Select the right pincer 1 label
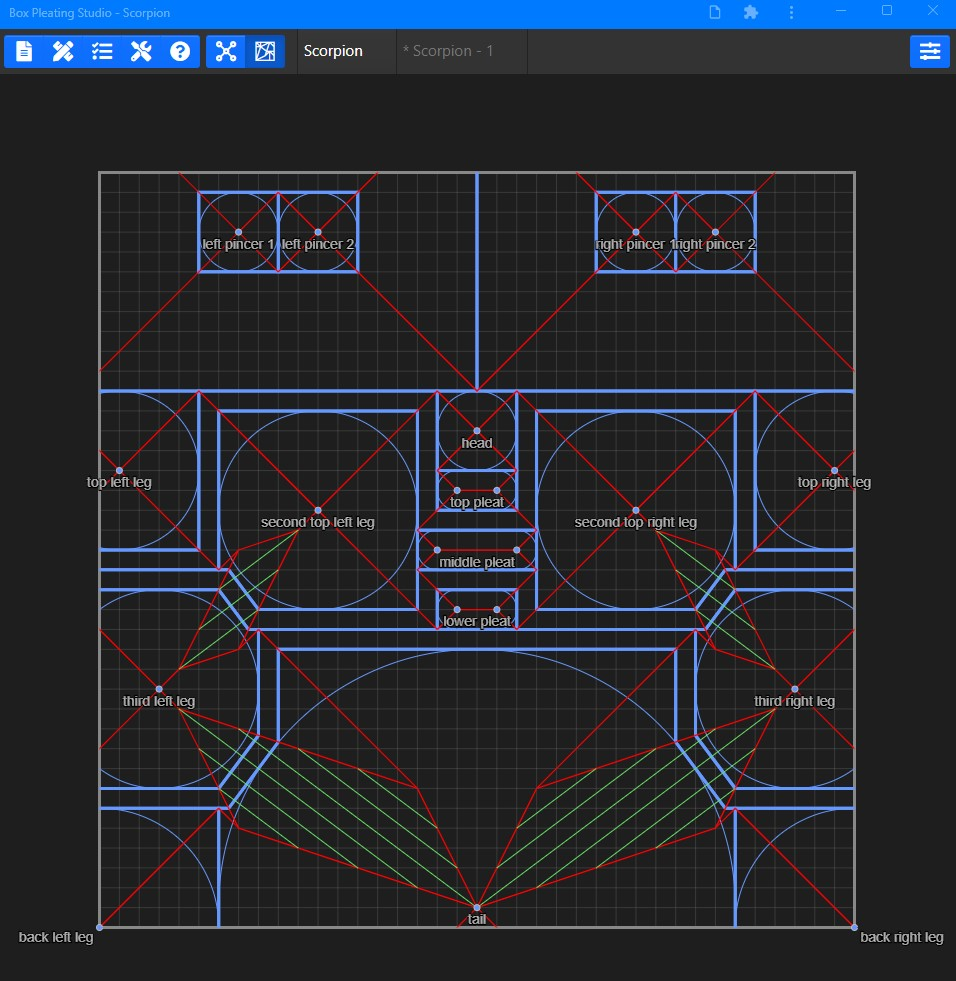Viewport: 956px width, 981px height. (635, 244)
